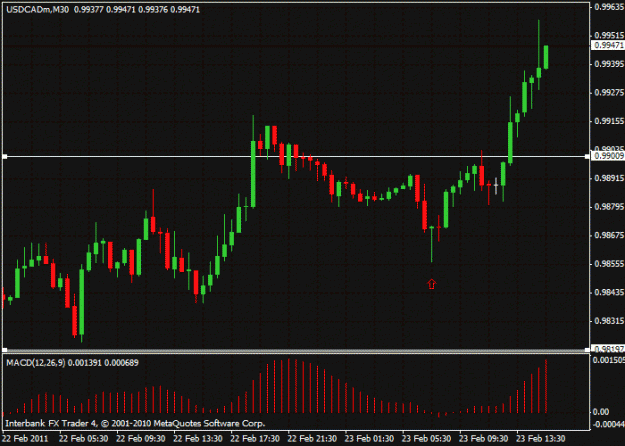The width and height of the screenshot is (625, 446).
Task: Click the 0.00 MACD scale value
Action: (601, 412)
